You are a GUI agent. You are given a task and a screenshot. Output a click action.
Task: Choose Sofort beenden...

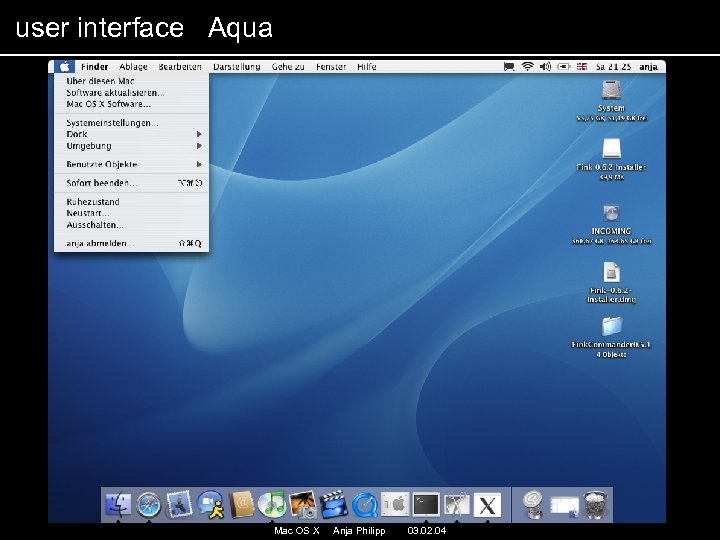click(131, 183)
